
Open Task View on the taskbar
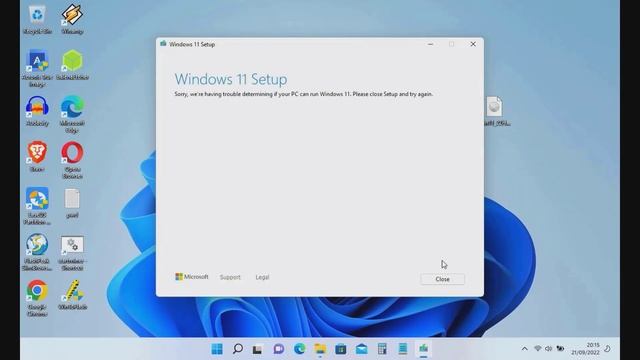pos(258,349)
